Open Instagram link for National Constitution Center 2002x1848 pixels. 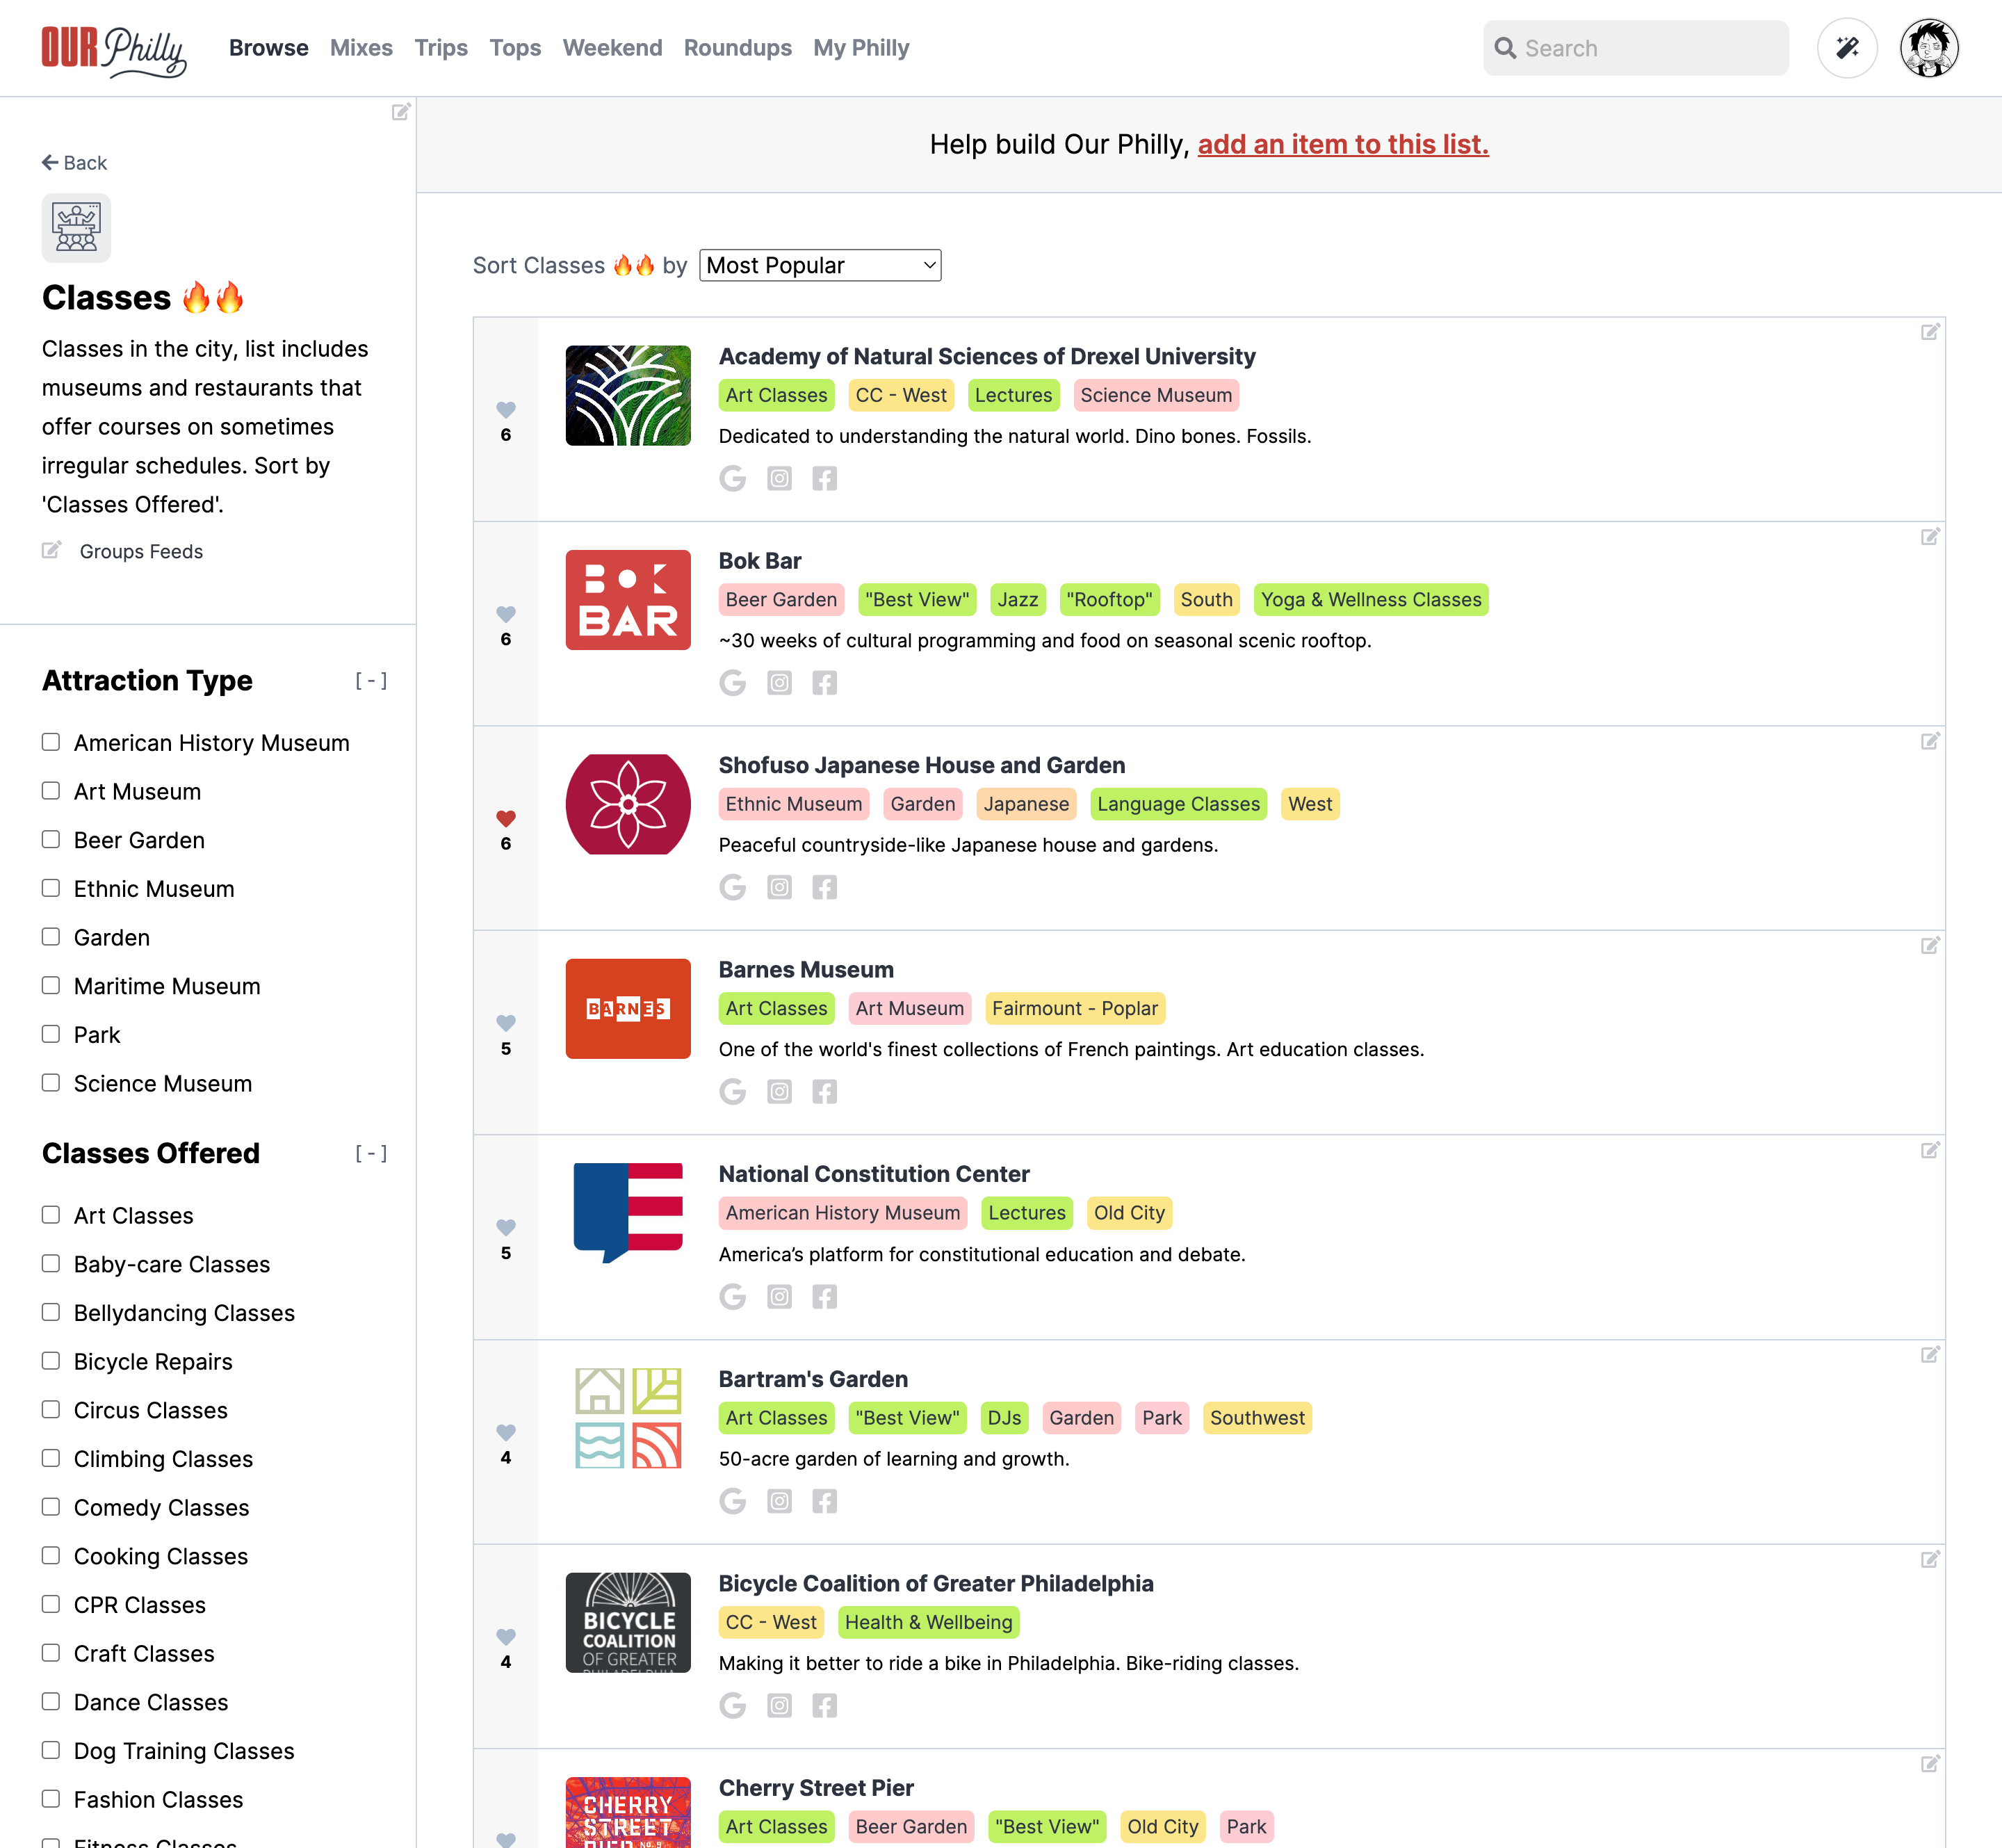(779, 1297)
